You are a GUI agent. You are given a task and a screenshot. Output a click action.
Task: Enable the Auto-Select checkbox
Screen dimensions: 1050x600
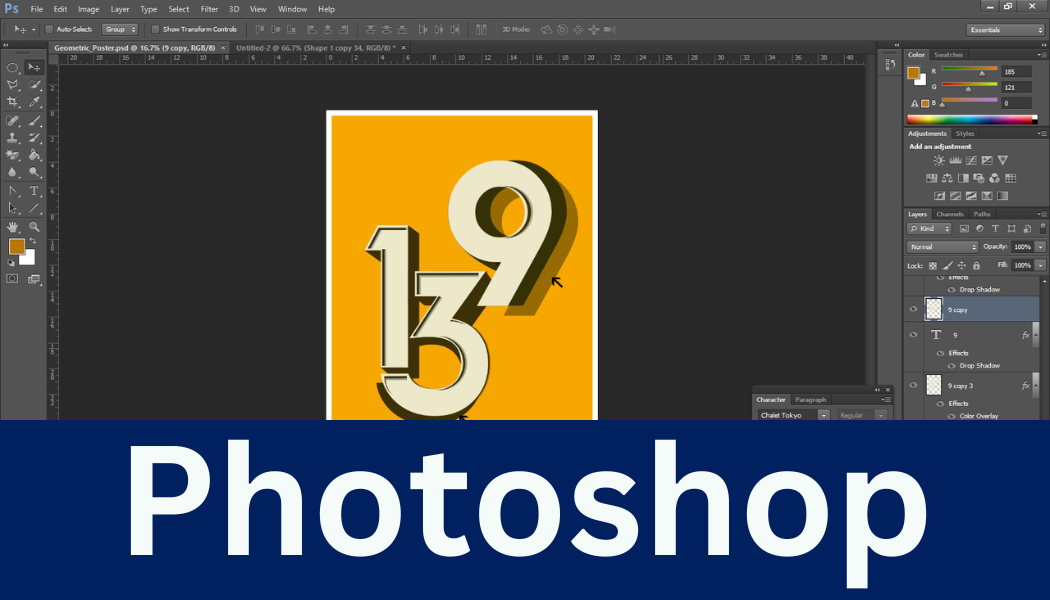[50, 29]
